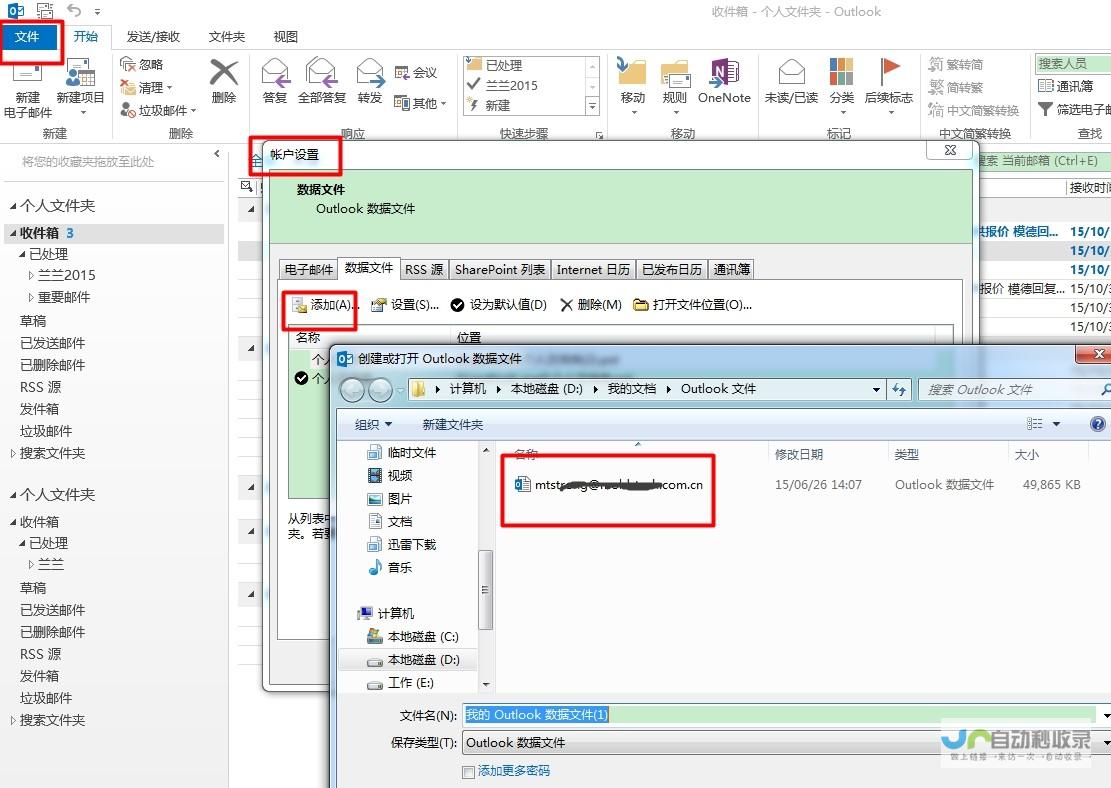
Task: Expand first Search Folders node
Action: [13, 454]
